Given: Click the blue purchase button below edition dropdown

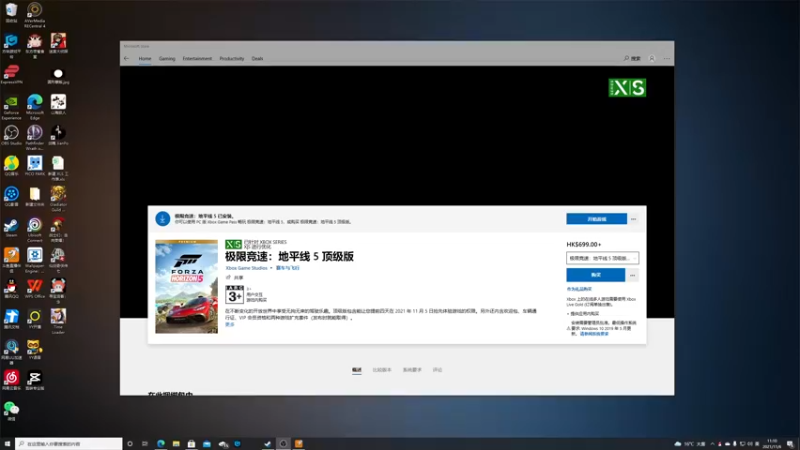Looking at the screenshot, I should [x=595, y=275].
